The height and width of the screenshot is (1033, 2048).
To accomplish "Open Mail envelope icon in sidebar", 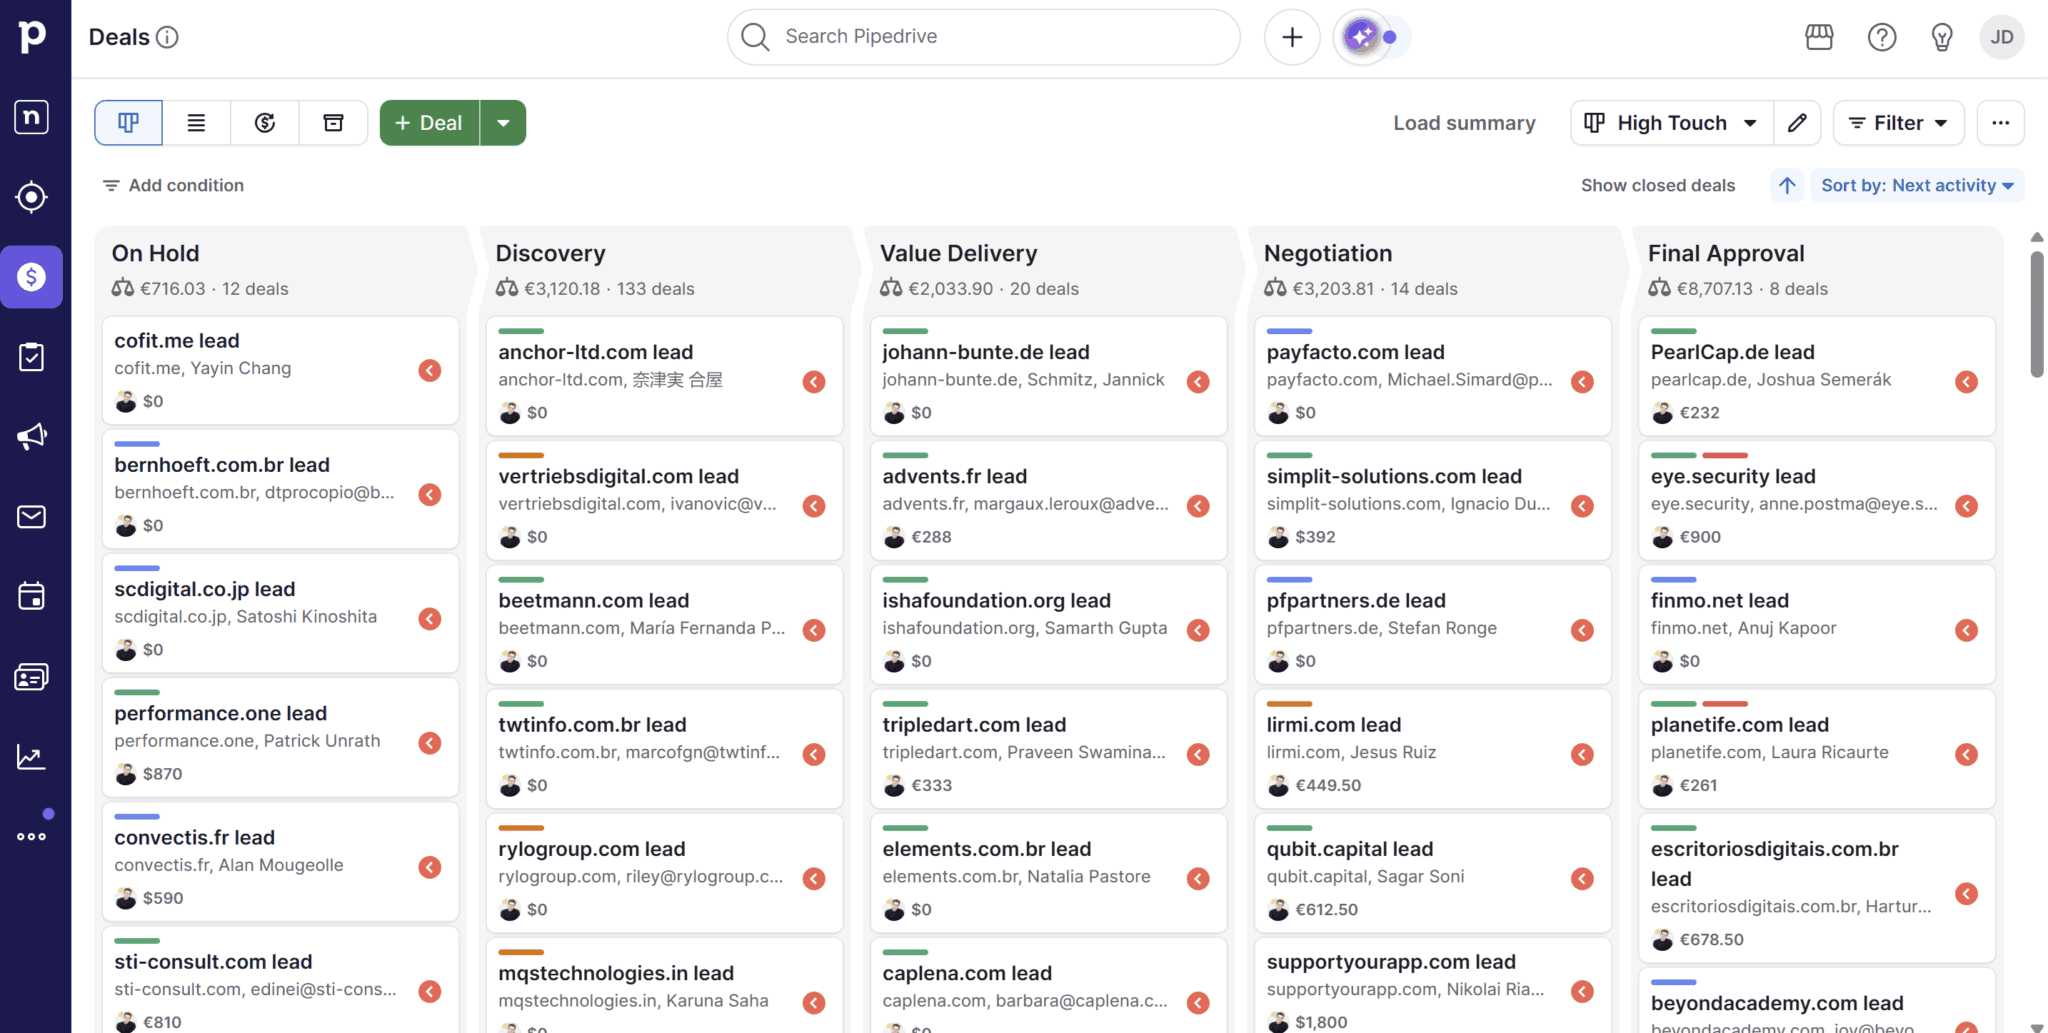I will pos(32,517).
